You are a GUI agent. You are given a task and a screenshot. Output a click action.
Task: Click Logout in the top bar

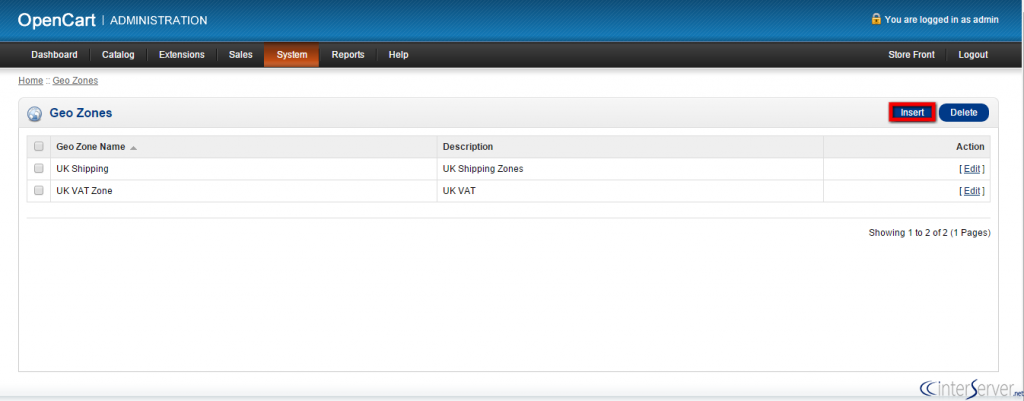(x=973, y=55)
